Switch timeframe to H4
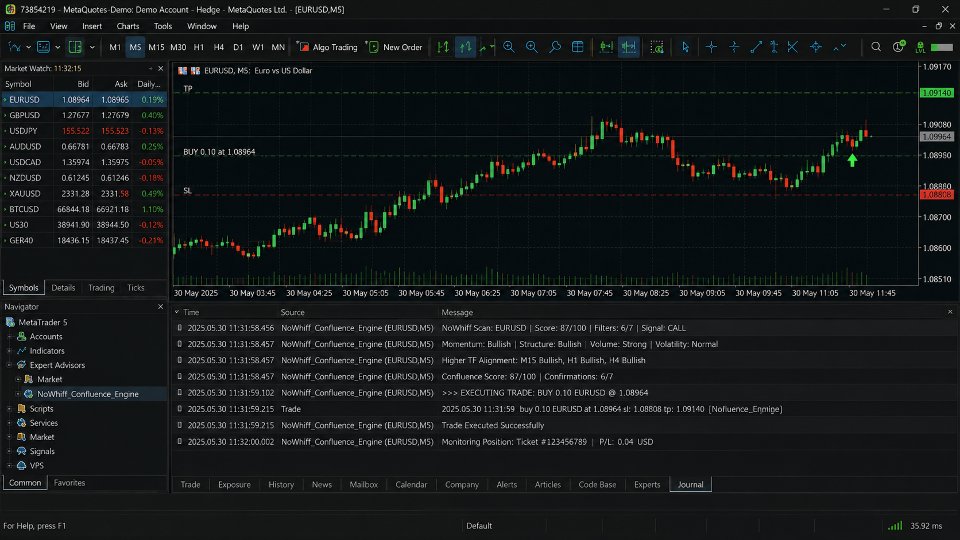 [x=219, y=47]
